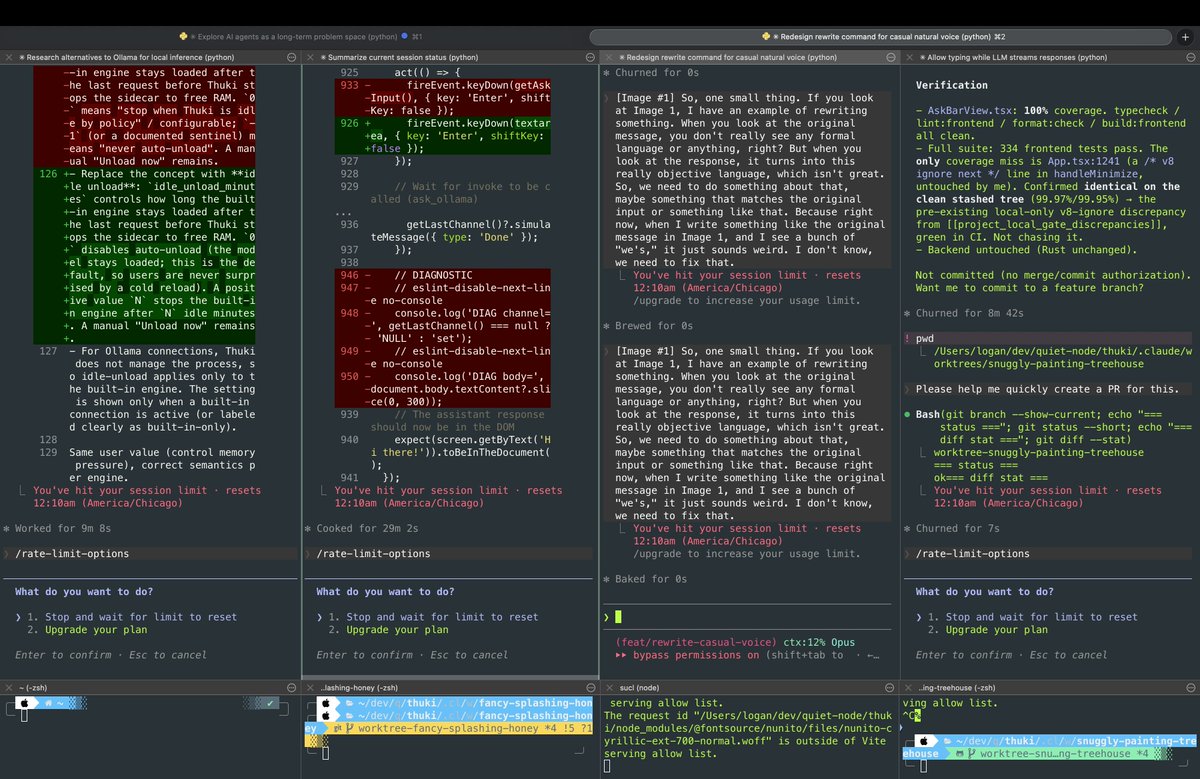Click the /rate-limit-options command in Summarize session pane
This screenshot has width=1200, height=779.
coord(373,554)
